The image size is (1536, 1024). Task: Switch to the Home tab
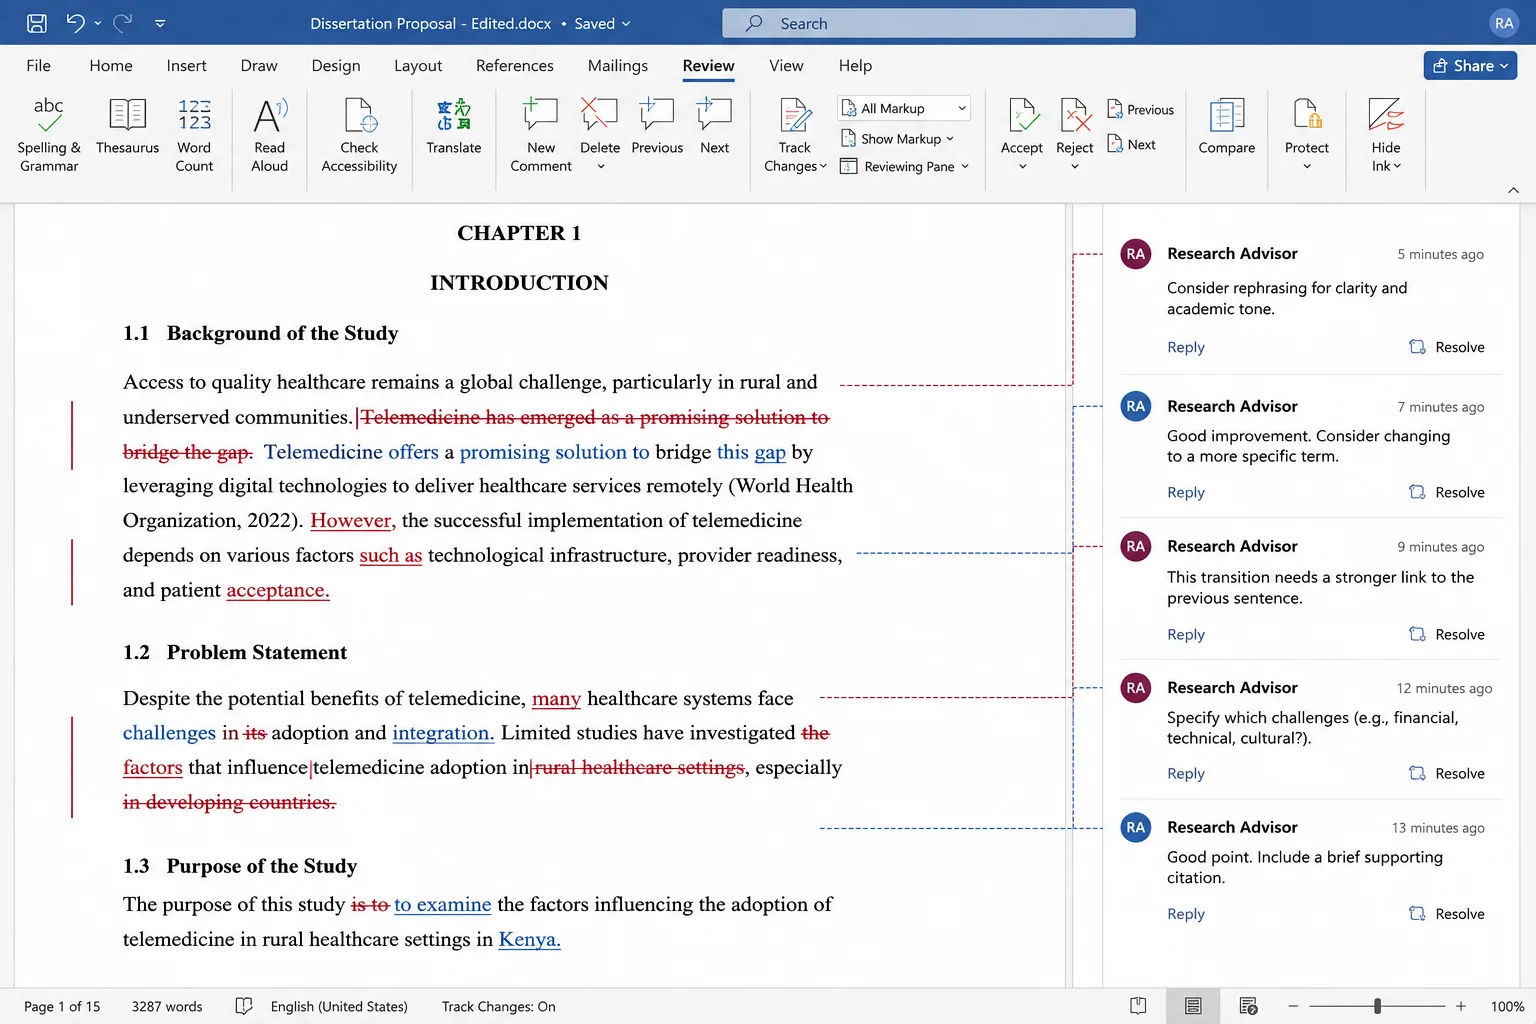pyautogui.click(x=111, y=65)
